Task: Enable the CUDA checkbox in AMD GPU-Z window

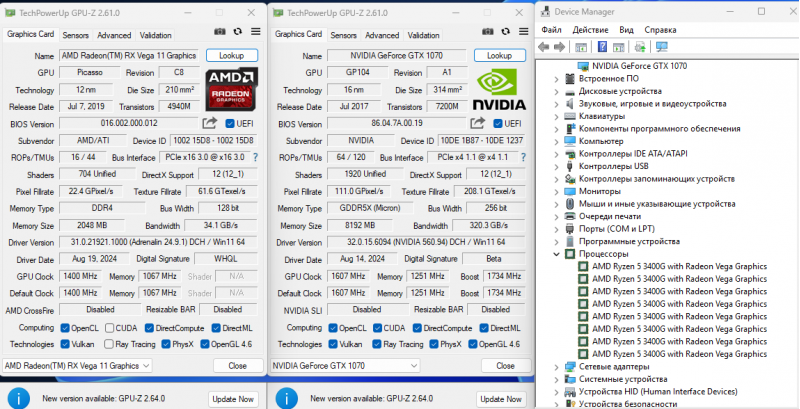Action: [110, 328]
